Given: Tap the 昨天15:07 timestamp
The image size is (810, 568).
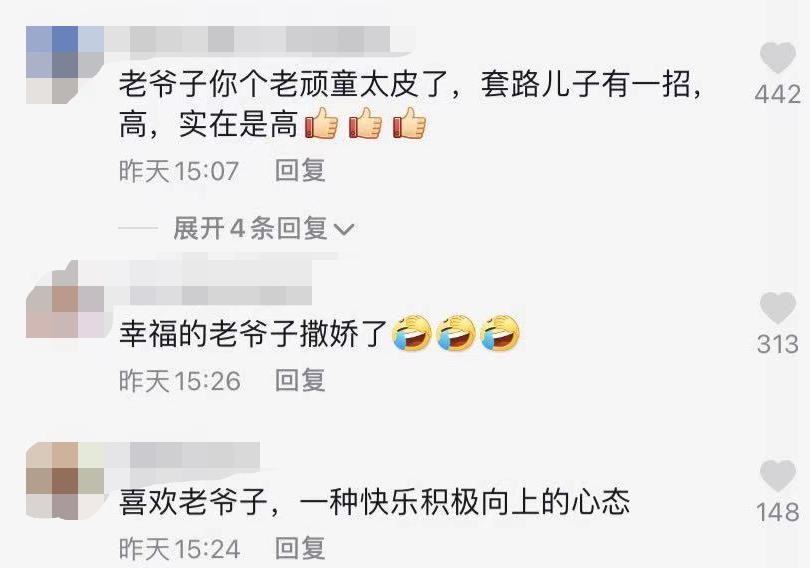Looking at the screenshot, I should click(x=179, y=171).
